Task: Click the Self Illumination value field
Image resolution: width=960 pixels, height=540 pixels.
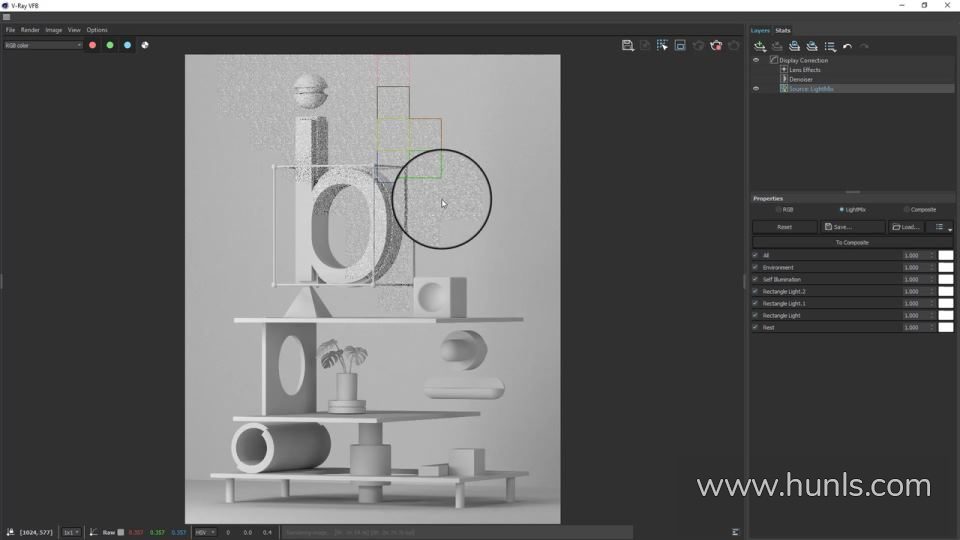Action: pos(915,279)
